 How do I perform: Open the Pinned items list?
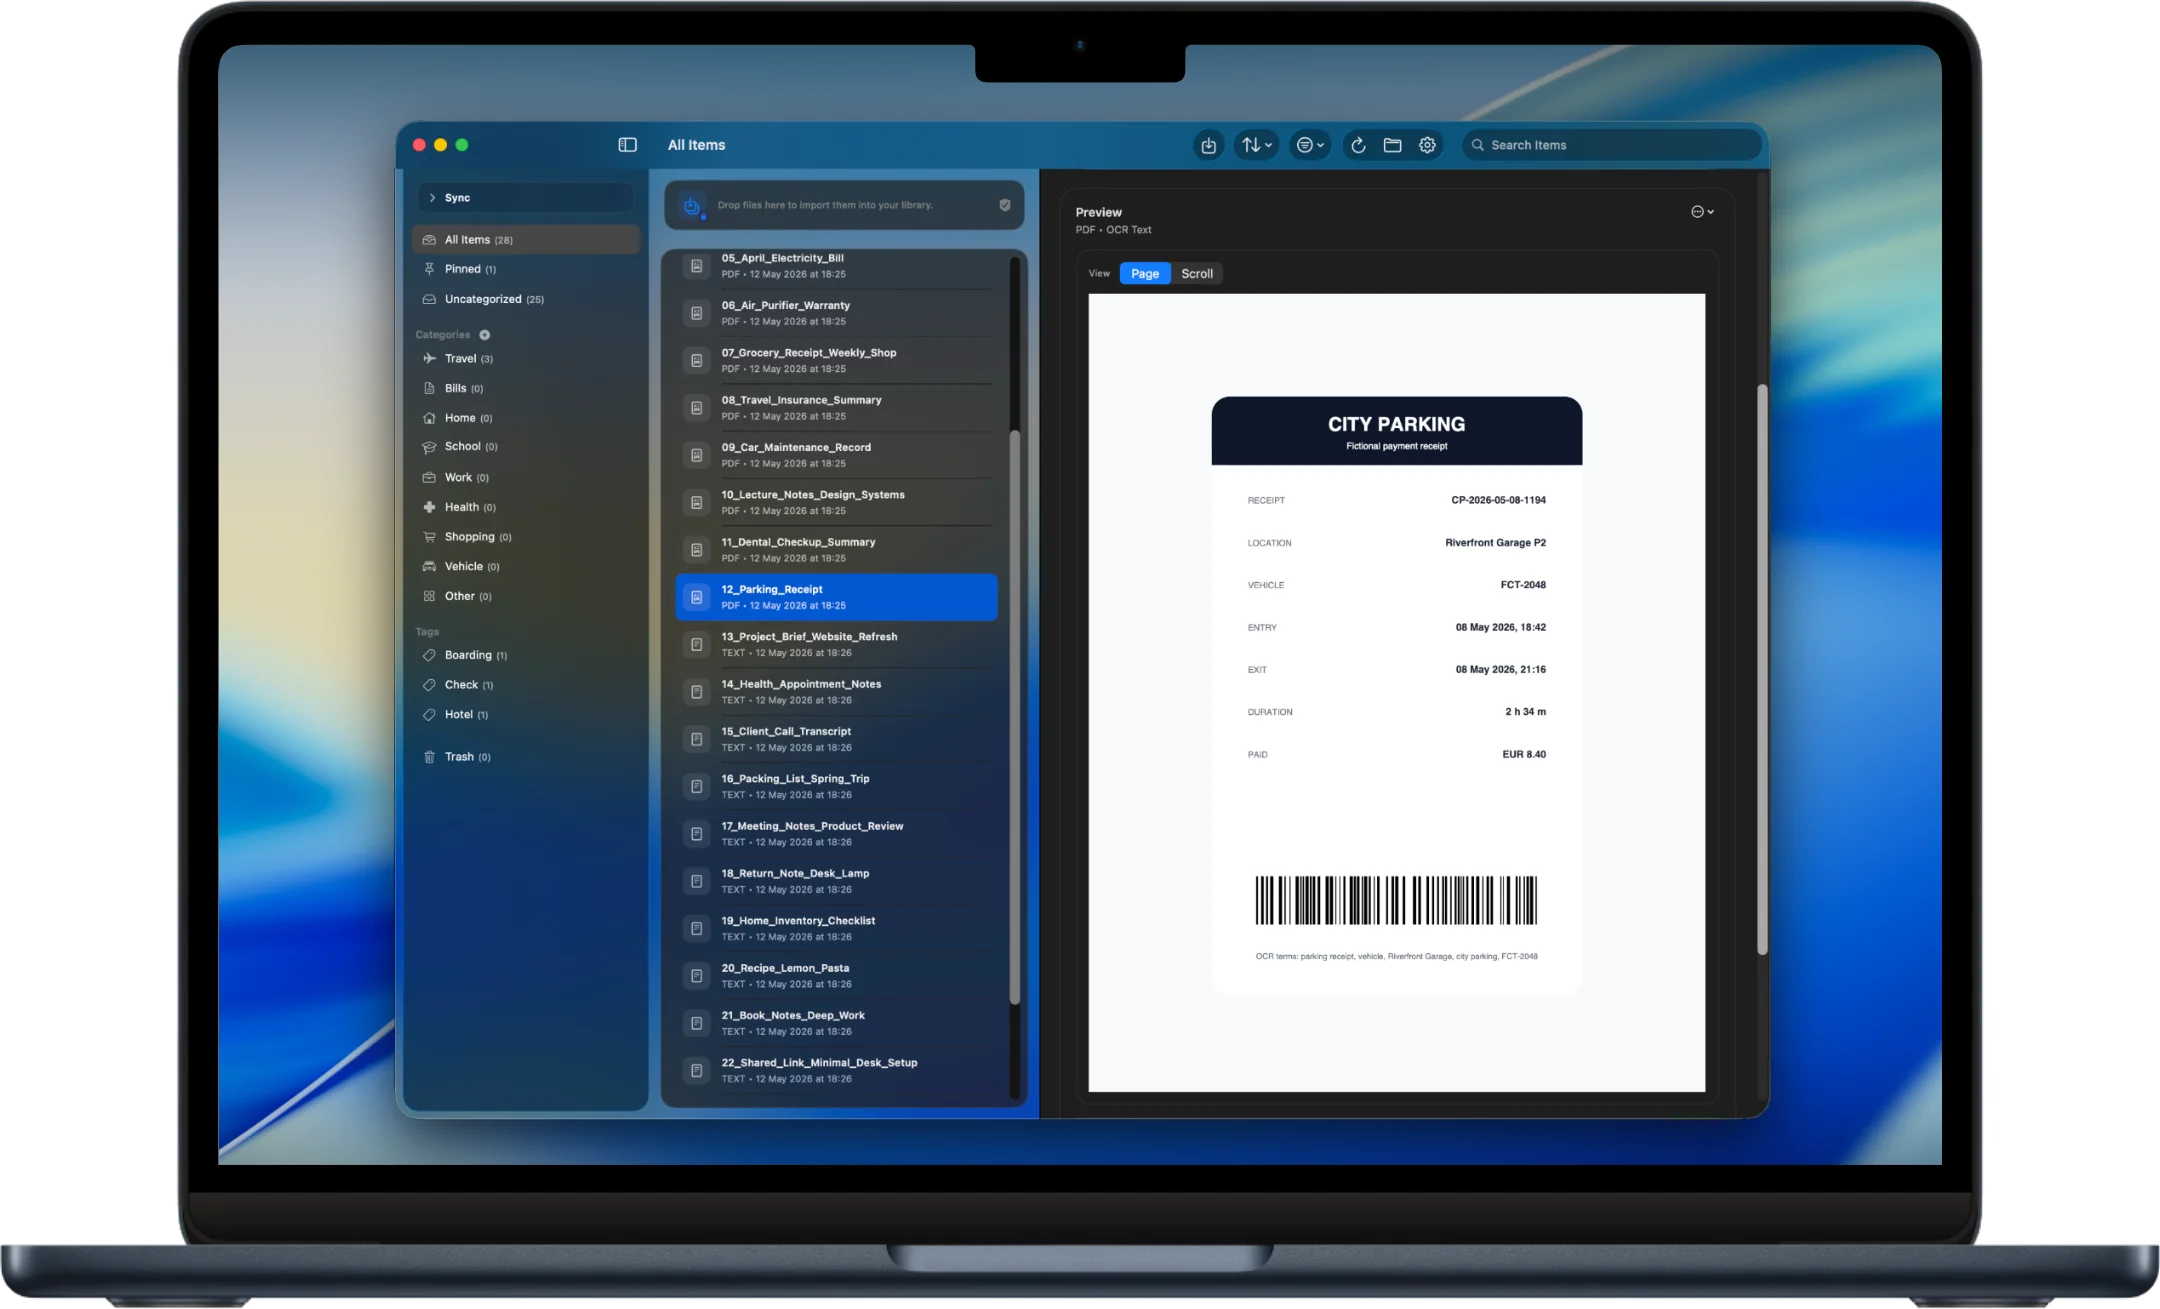[x=526, y=269]
